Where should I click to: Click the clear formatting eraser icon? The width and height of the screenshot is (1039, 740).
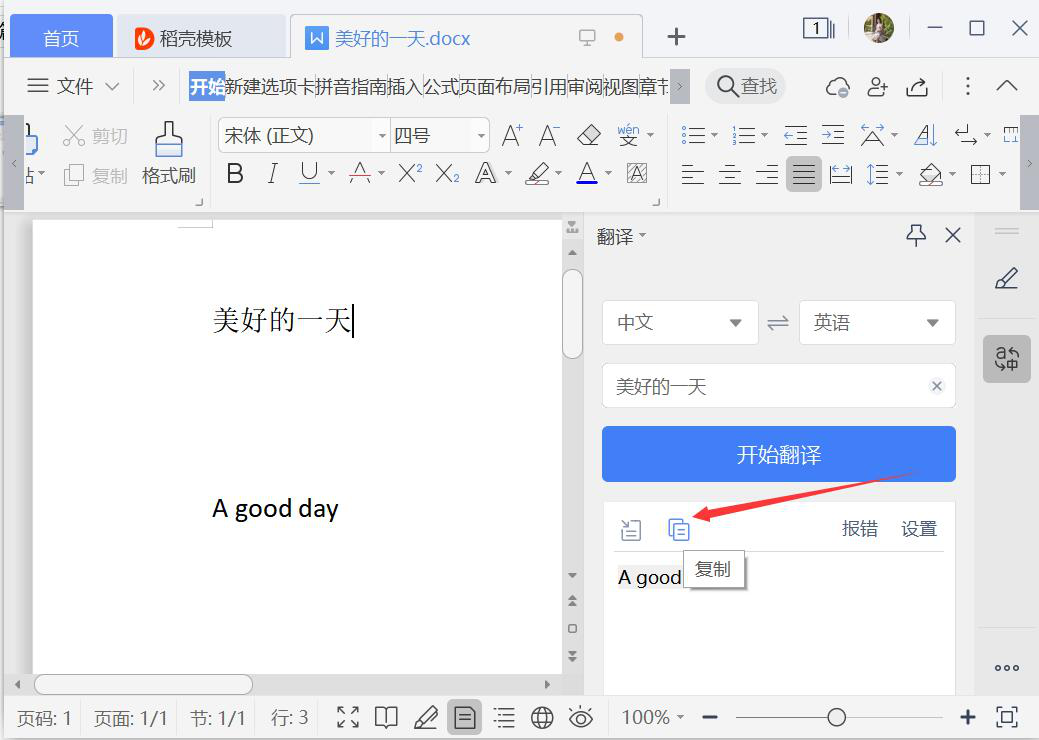tap(589, 135)
